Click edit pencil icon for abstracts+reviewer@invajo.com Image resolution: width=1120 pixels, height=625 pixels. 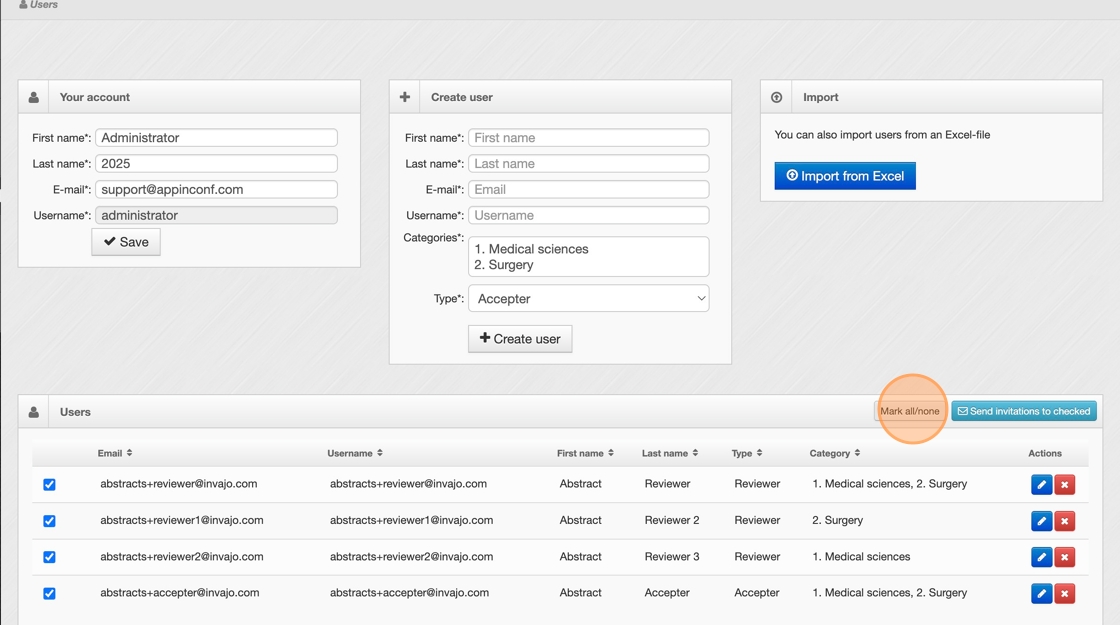click(x=1041, y=485)
